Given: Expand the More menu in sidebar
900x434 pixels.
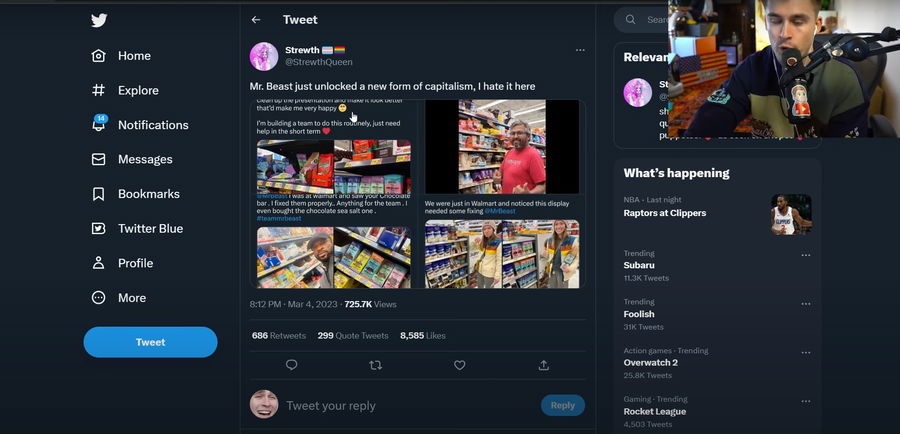Looking at the screenshot, I should click(99, 298).
